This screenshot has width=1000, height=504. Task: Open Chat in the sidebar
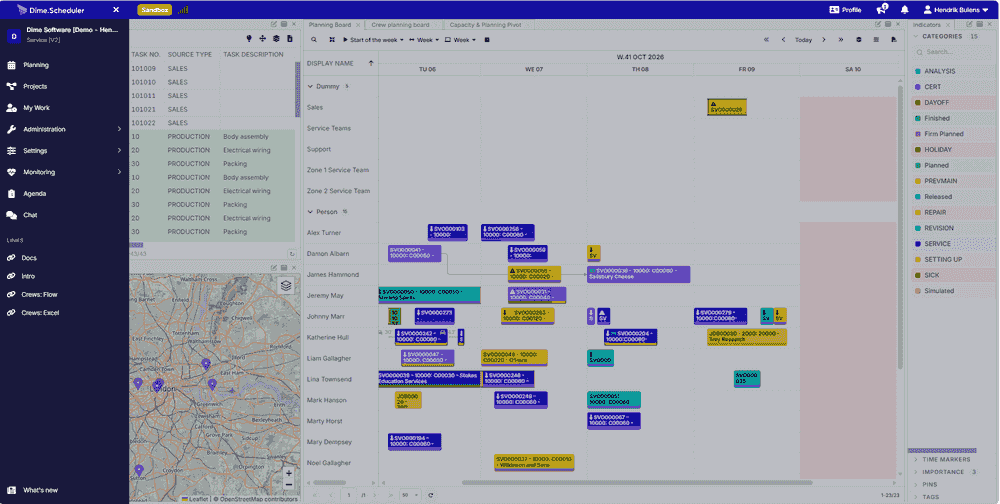[30, 215]
